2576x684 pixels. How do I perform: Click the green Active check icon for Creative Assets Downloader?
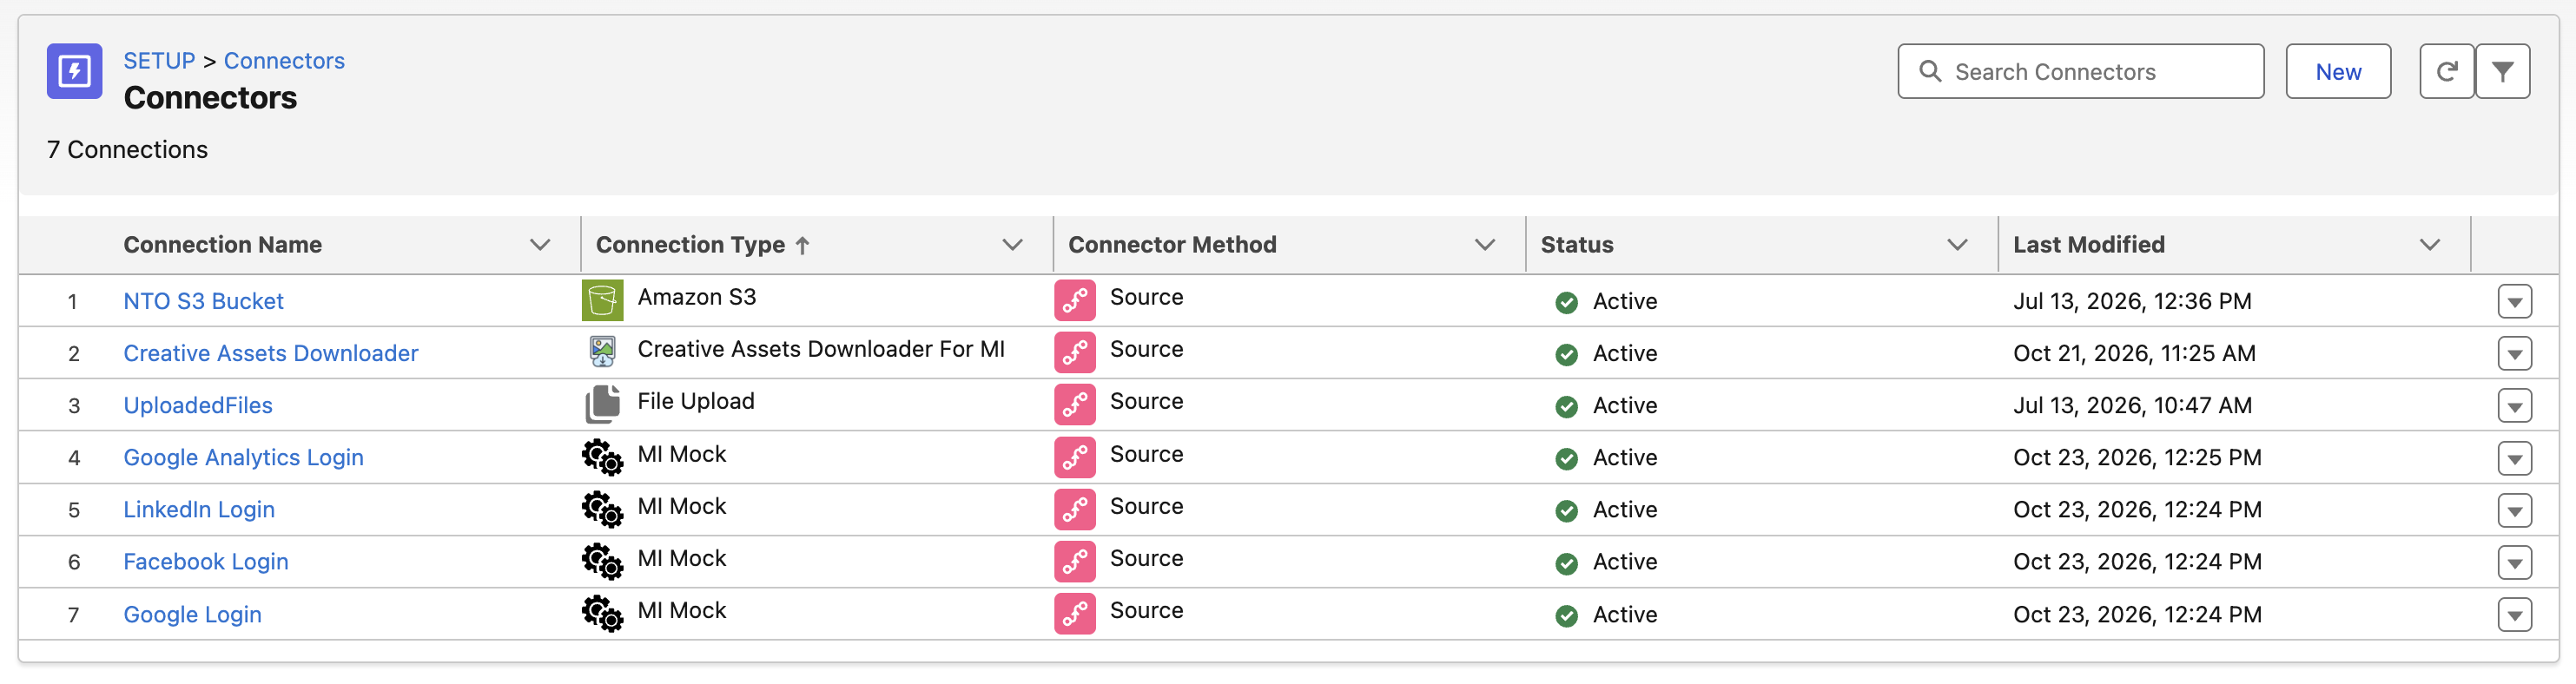pyautogui.click(x=1566, y=354)
